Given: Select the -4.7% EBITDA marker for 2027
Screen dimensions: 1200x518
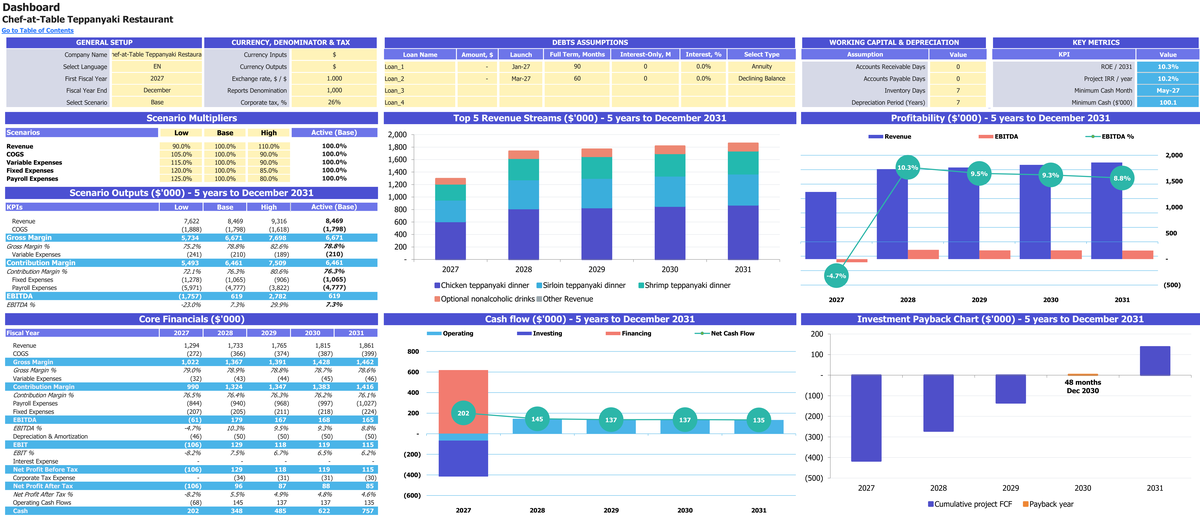Looking at the screenshot, I should pos(836,275).
